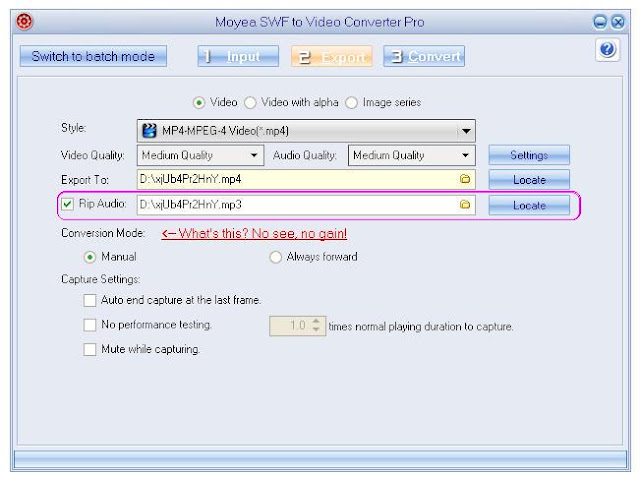Click the folder icon in Rip Audio field
This screenshot has width=640, height=477.
click(x=465, y=204)
